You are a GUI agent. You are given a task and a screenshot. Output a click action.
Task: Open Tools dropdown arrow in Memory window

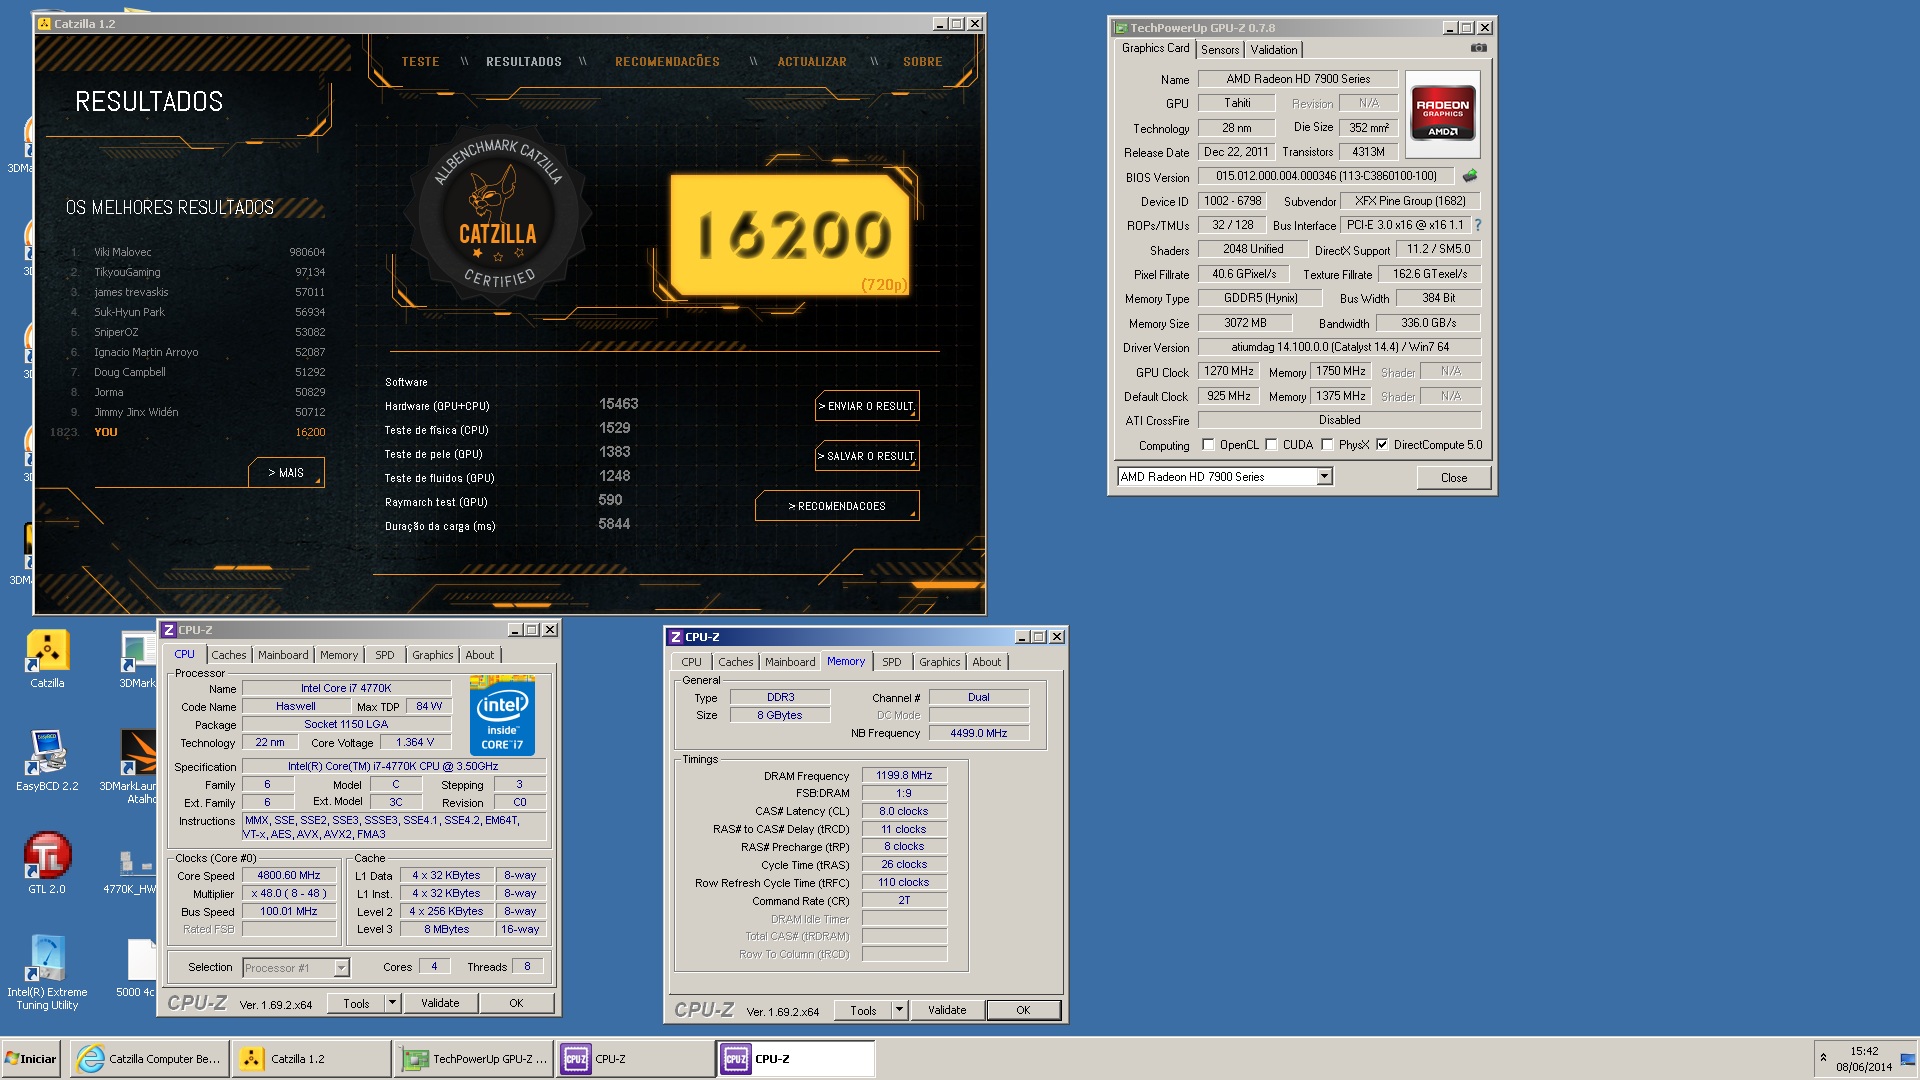pos(899,1010)
